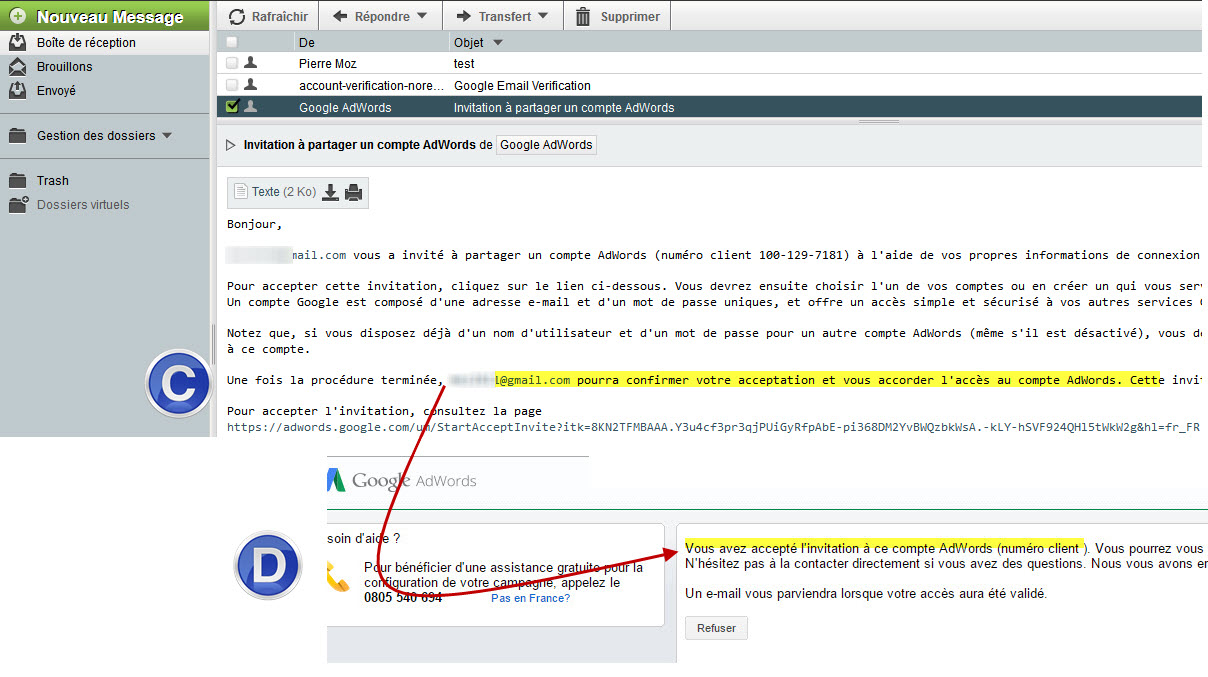Open the message from Pierre Moz
The image size is (1208, 677).
click(328, 64)
